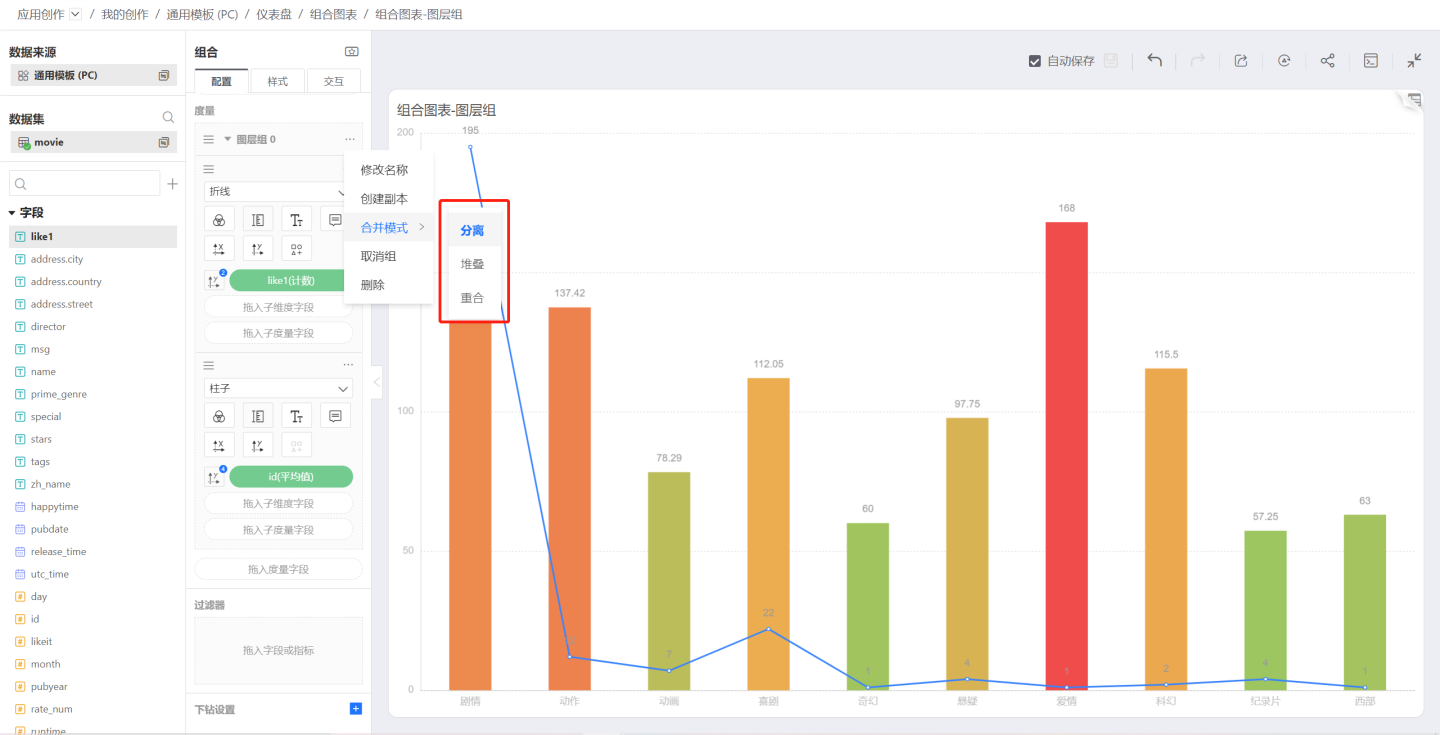Open the console panel icon in toolbar
Screen dimensions: 1440x735
pos(1371,61)
